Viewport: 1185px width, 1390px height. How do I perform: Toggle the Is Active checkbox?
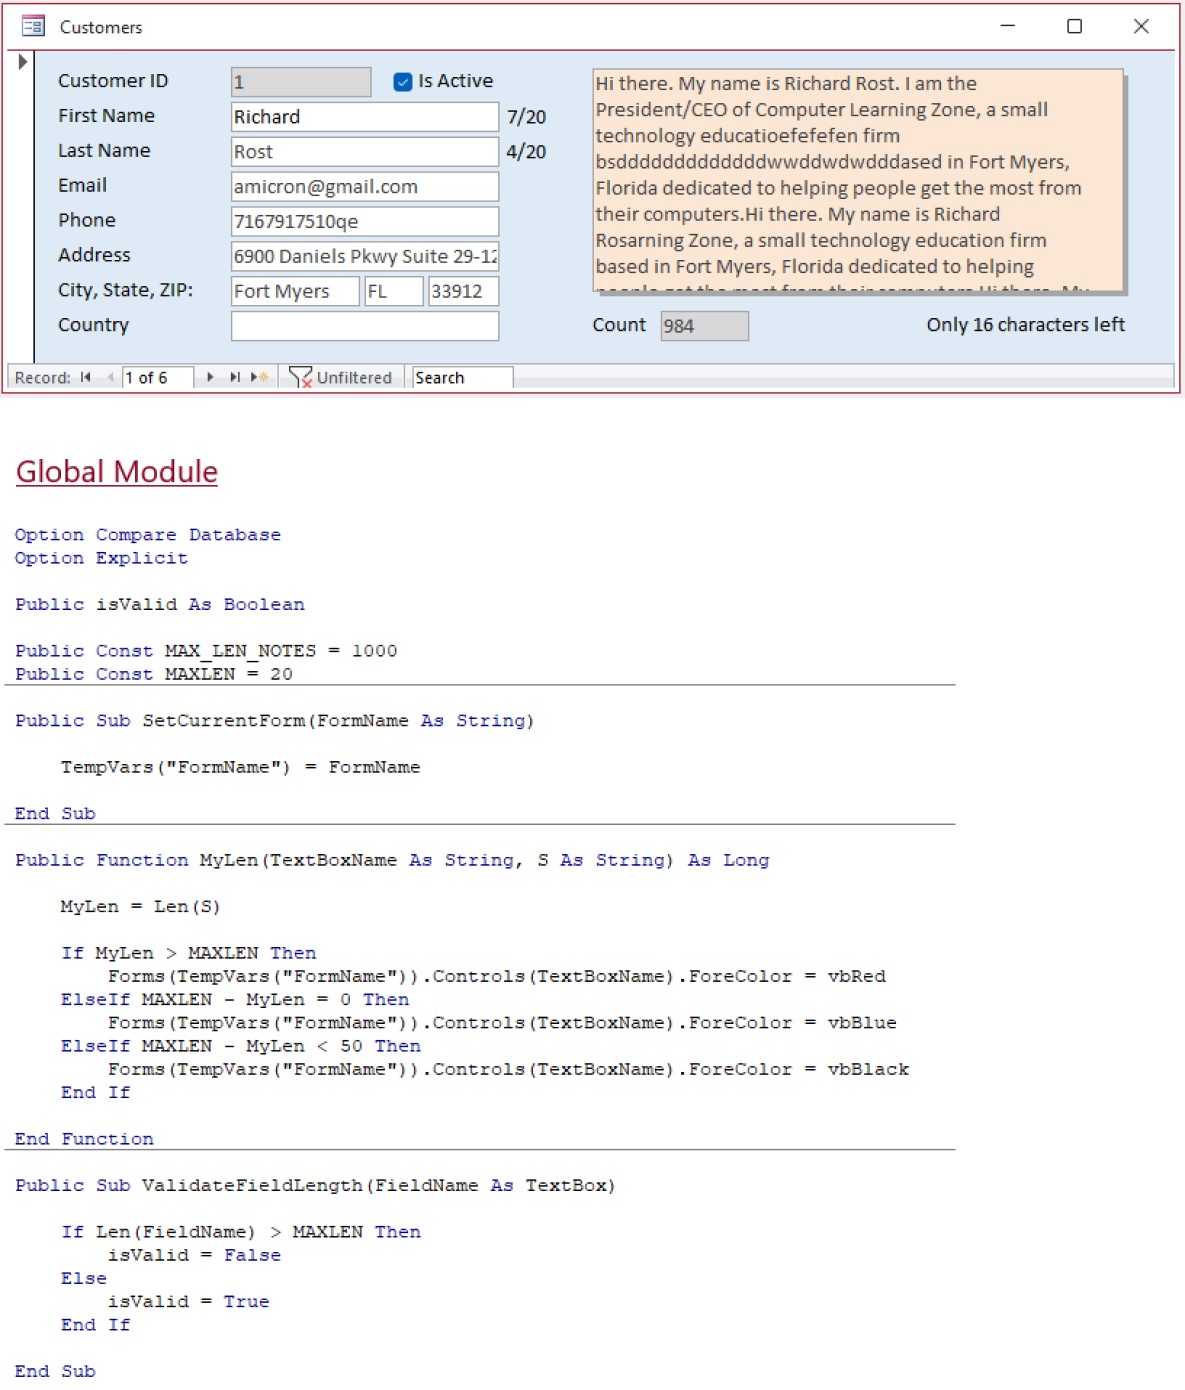click(403, 80)
